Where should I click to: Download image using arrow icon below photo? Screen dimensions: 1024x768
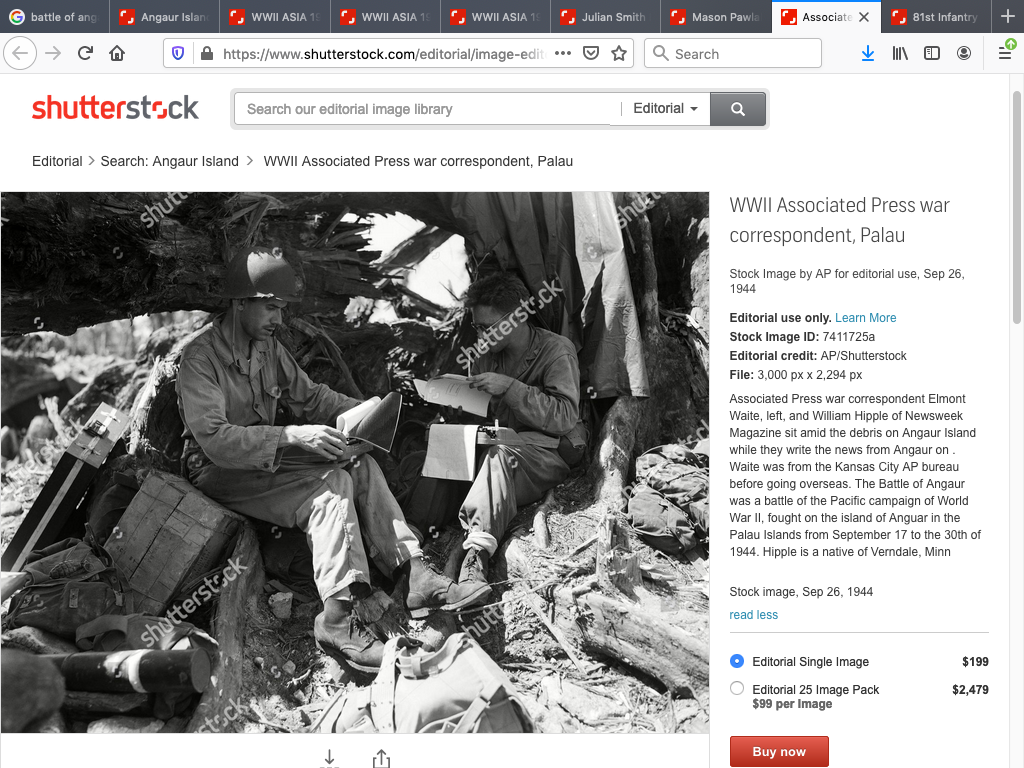330,758
